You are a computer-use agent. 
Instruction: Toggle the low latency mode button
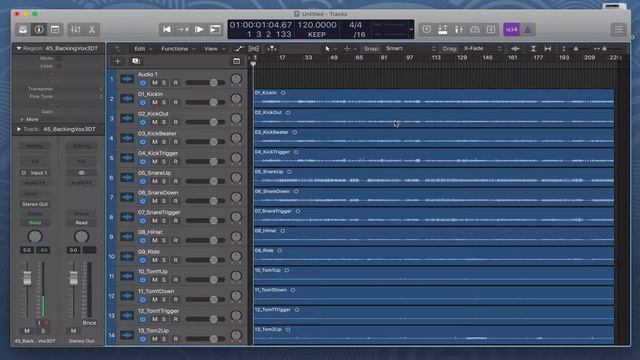pyautogui.click(x=475, y=29)
